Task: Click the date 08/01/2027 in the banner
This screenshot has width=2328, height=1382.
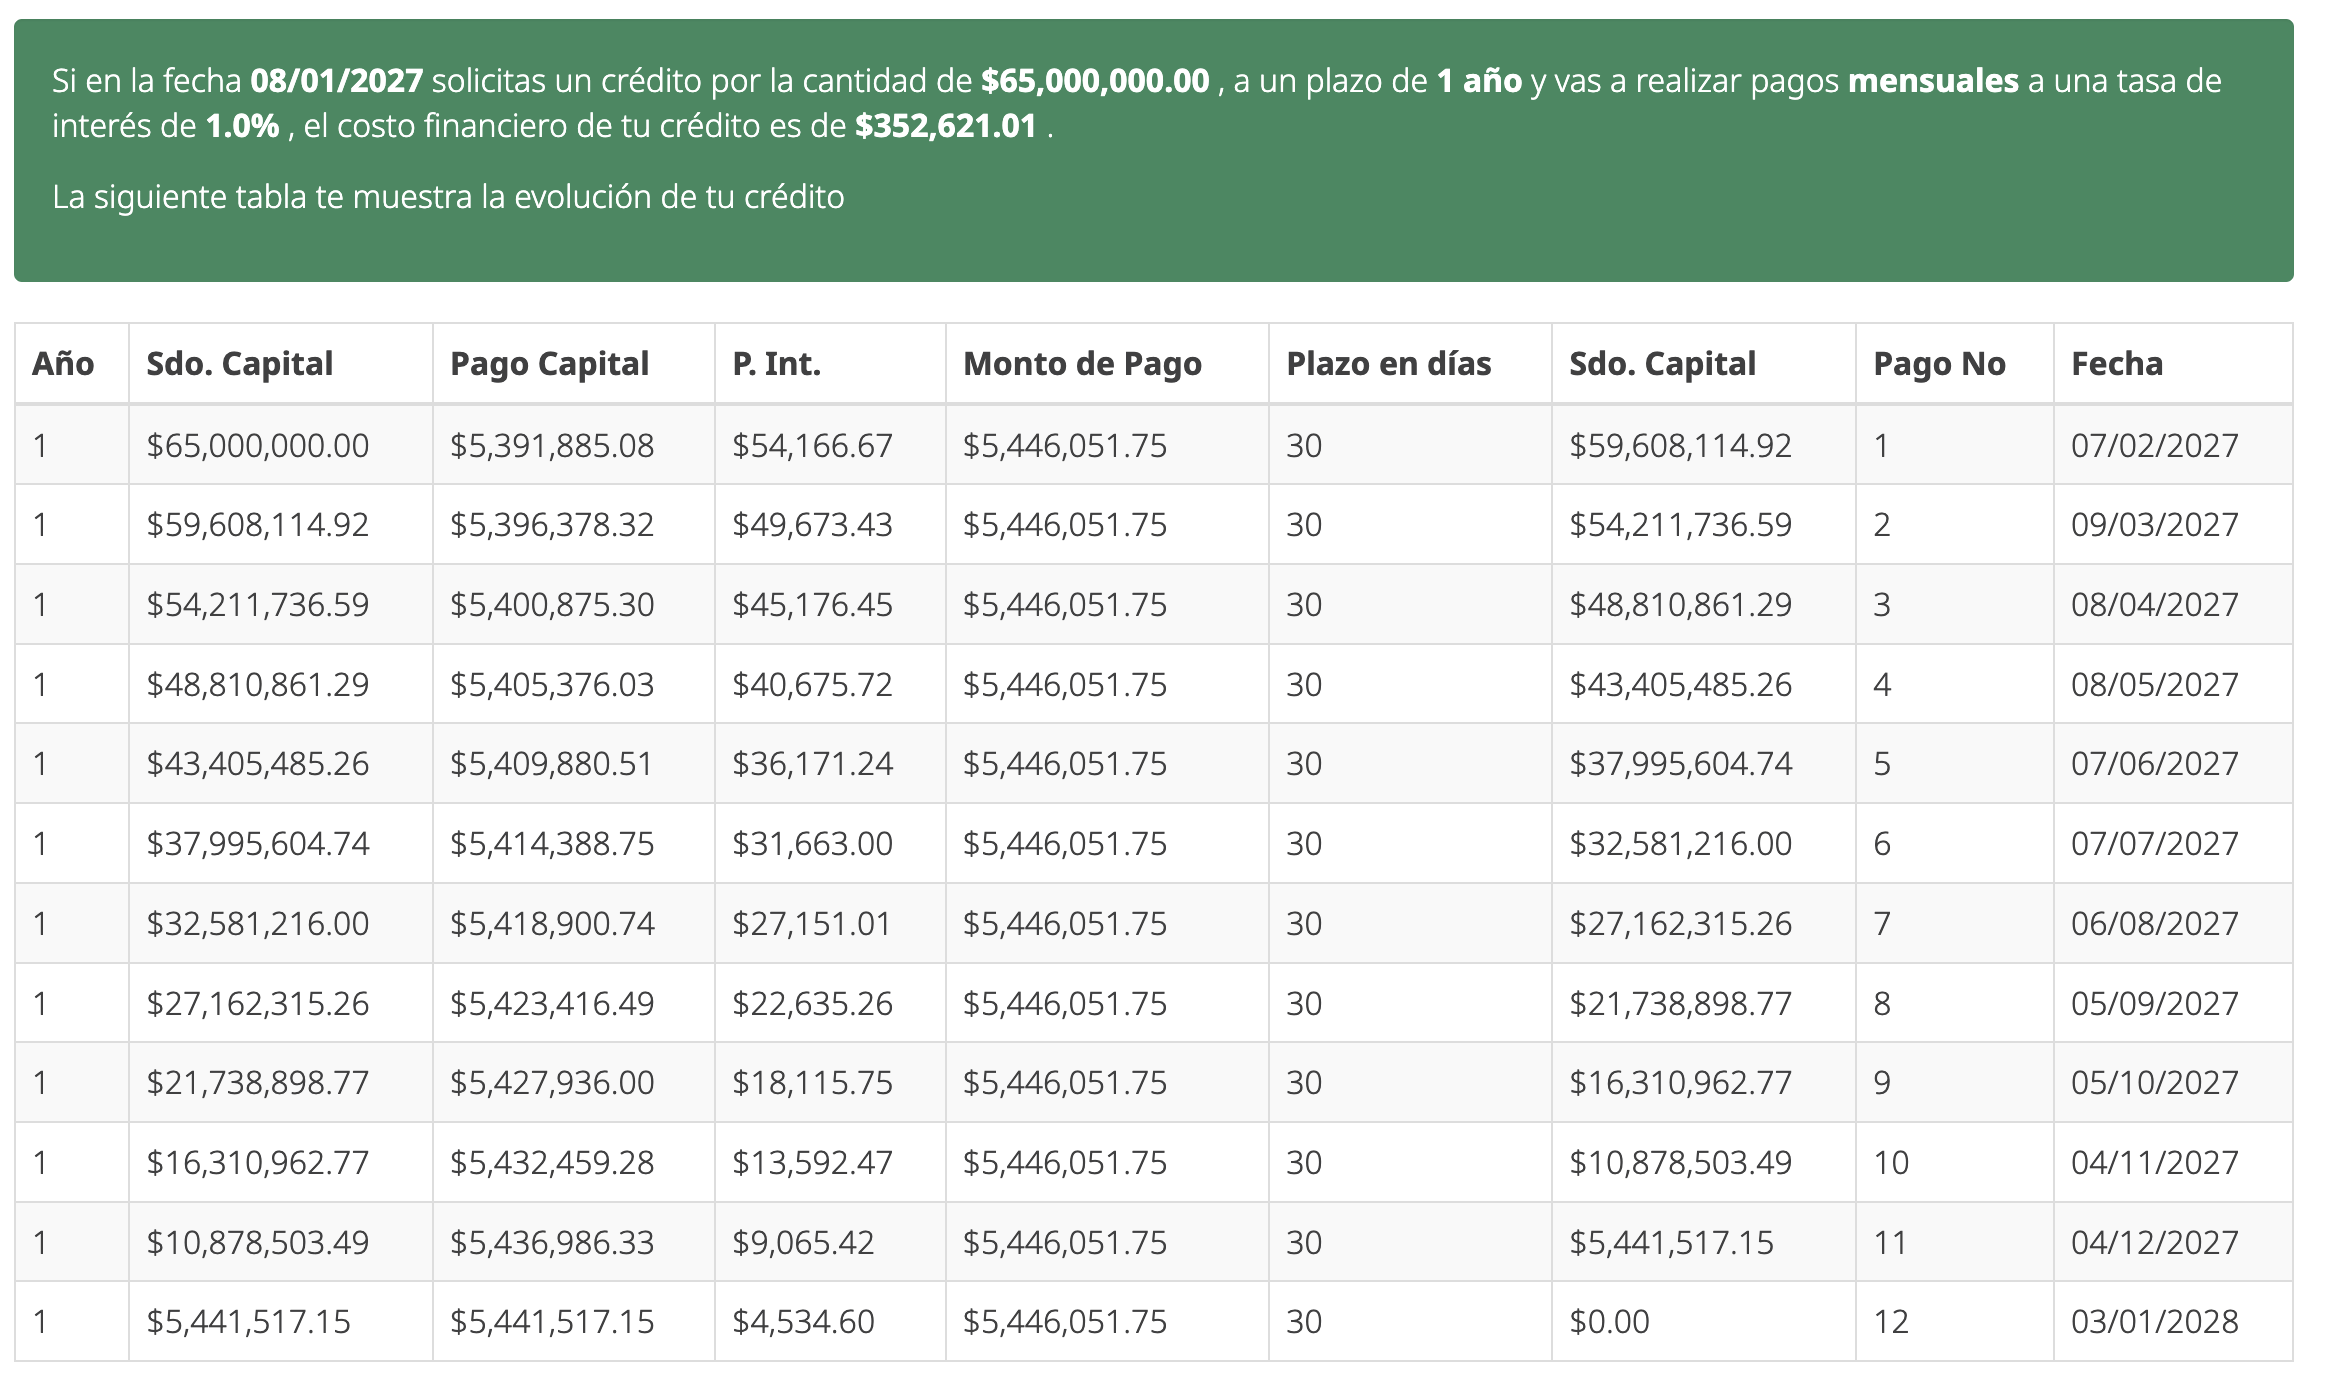Action: click(x=337, y=81)
